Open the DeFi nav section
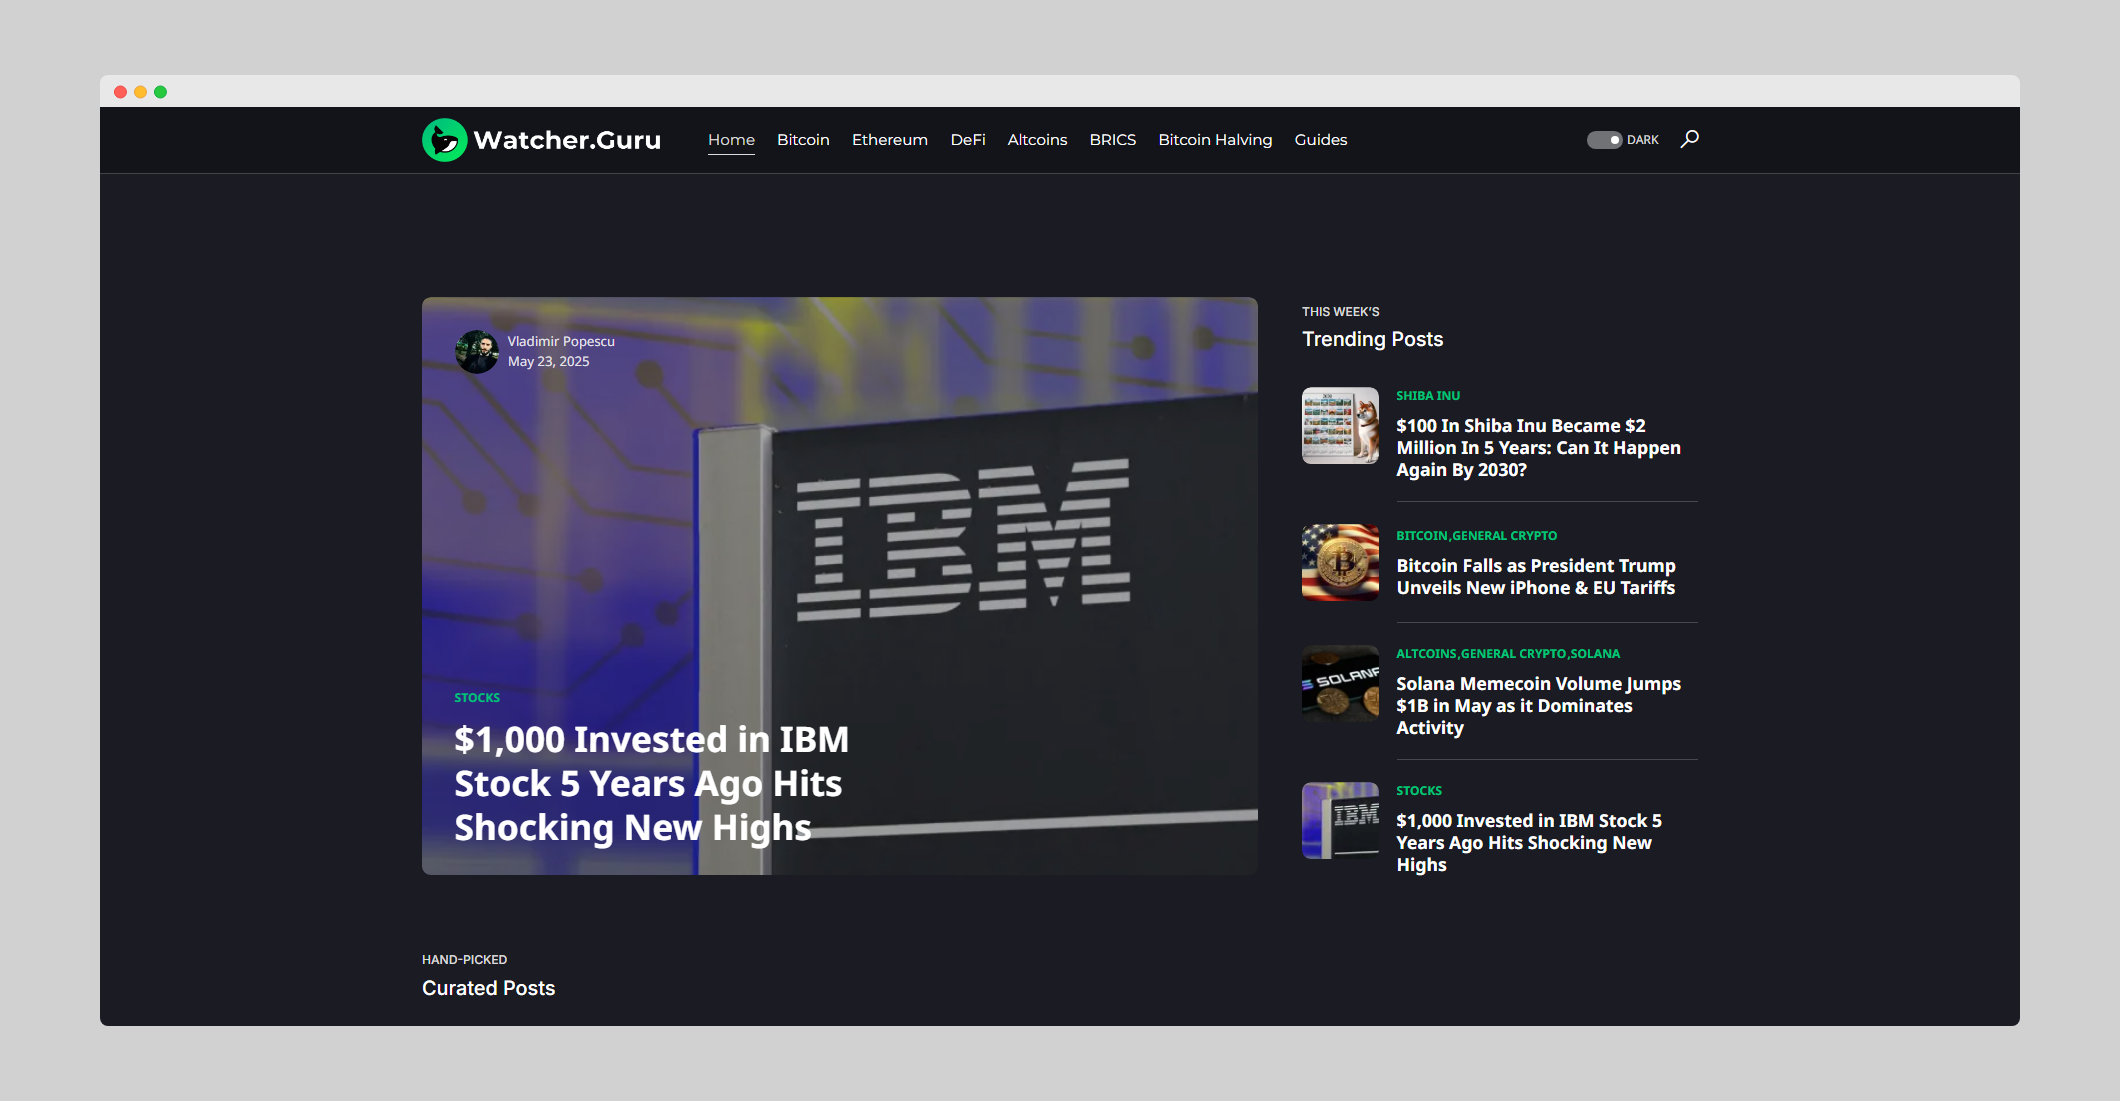 click(968, 140)
